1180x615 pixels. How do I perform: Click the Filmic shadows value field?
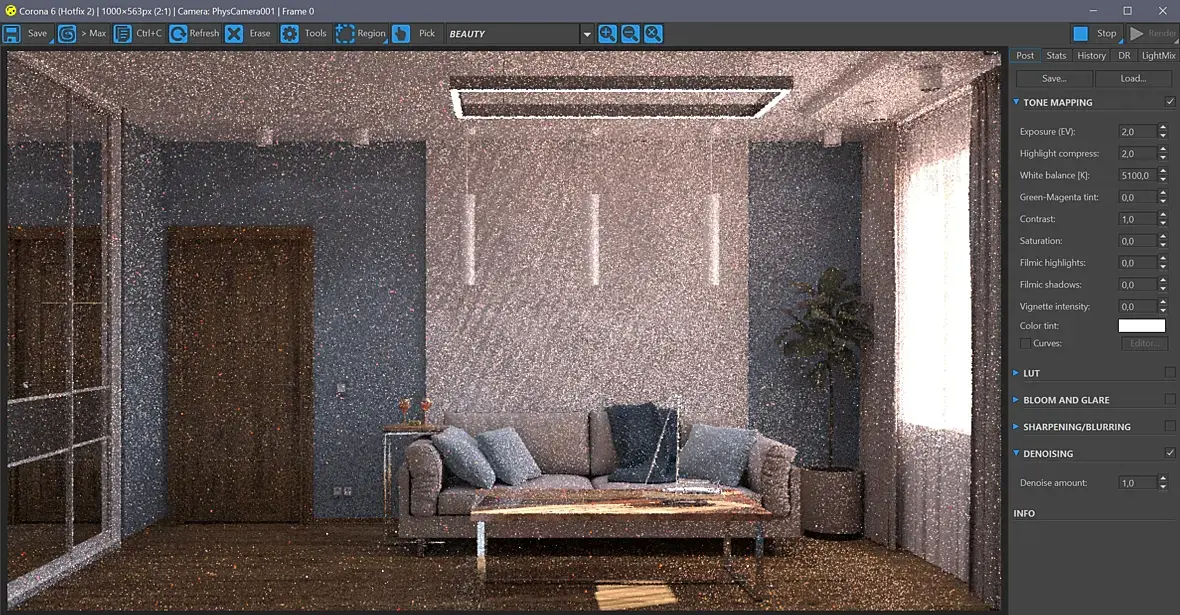1137,285
